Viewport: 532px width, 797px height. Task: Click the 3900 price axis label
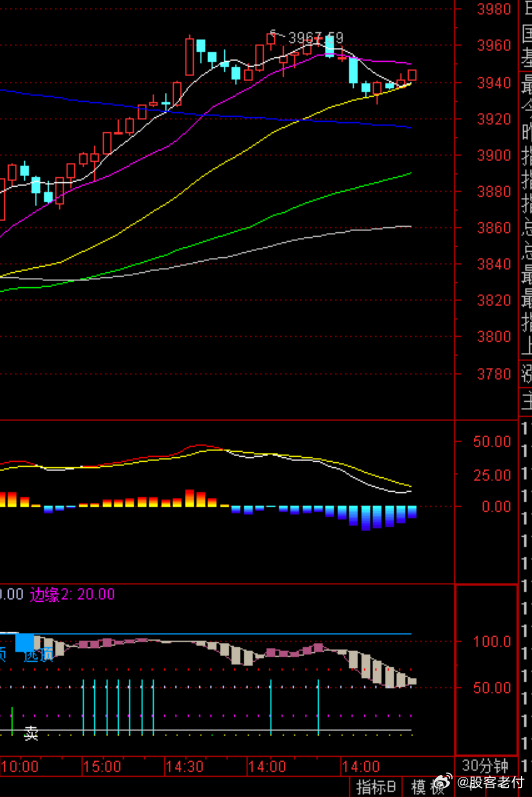coord(493,155)
